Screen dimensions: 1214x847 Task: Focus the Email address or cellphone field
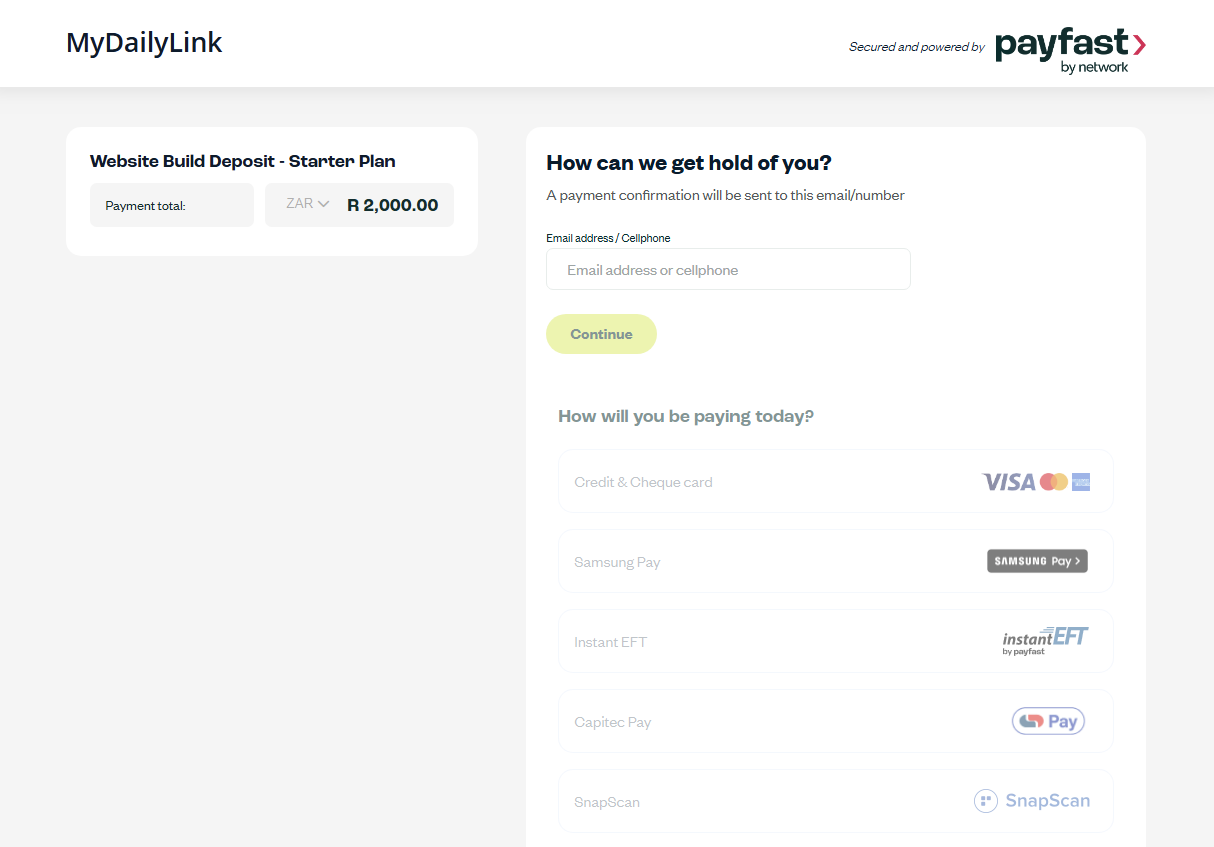[728, 269]
